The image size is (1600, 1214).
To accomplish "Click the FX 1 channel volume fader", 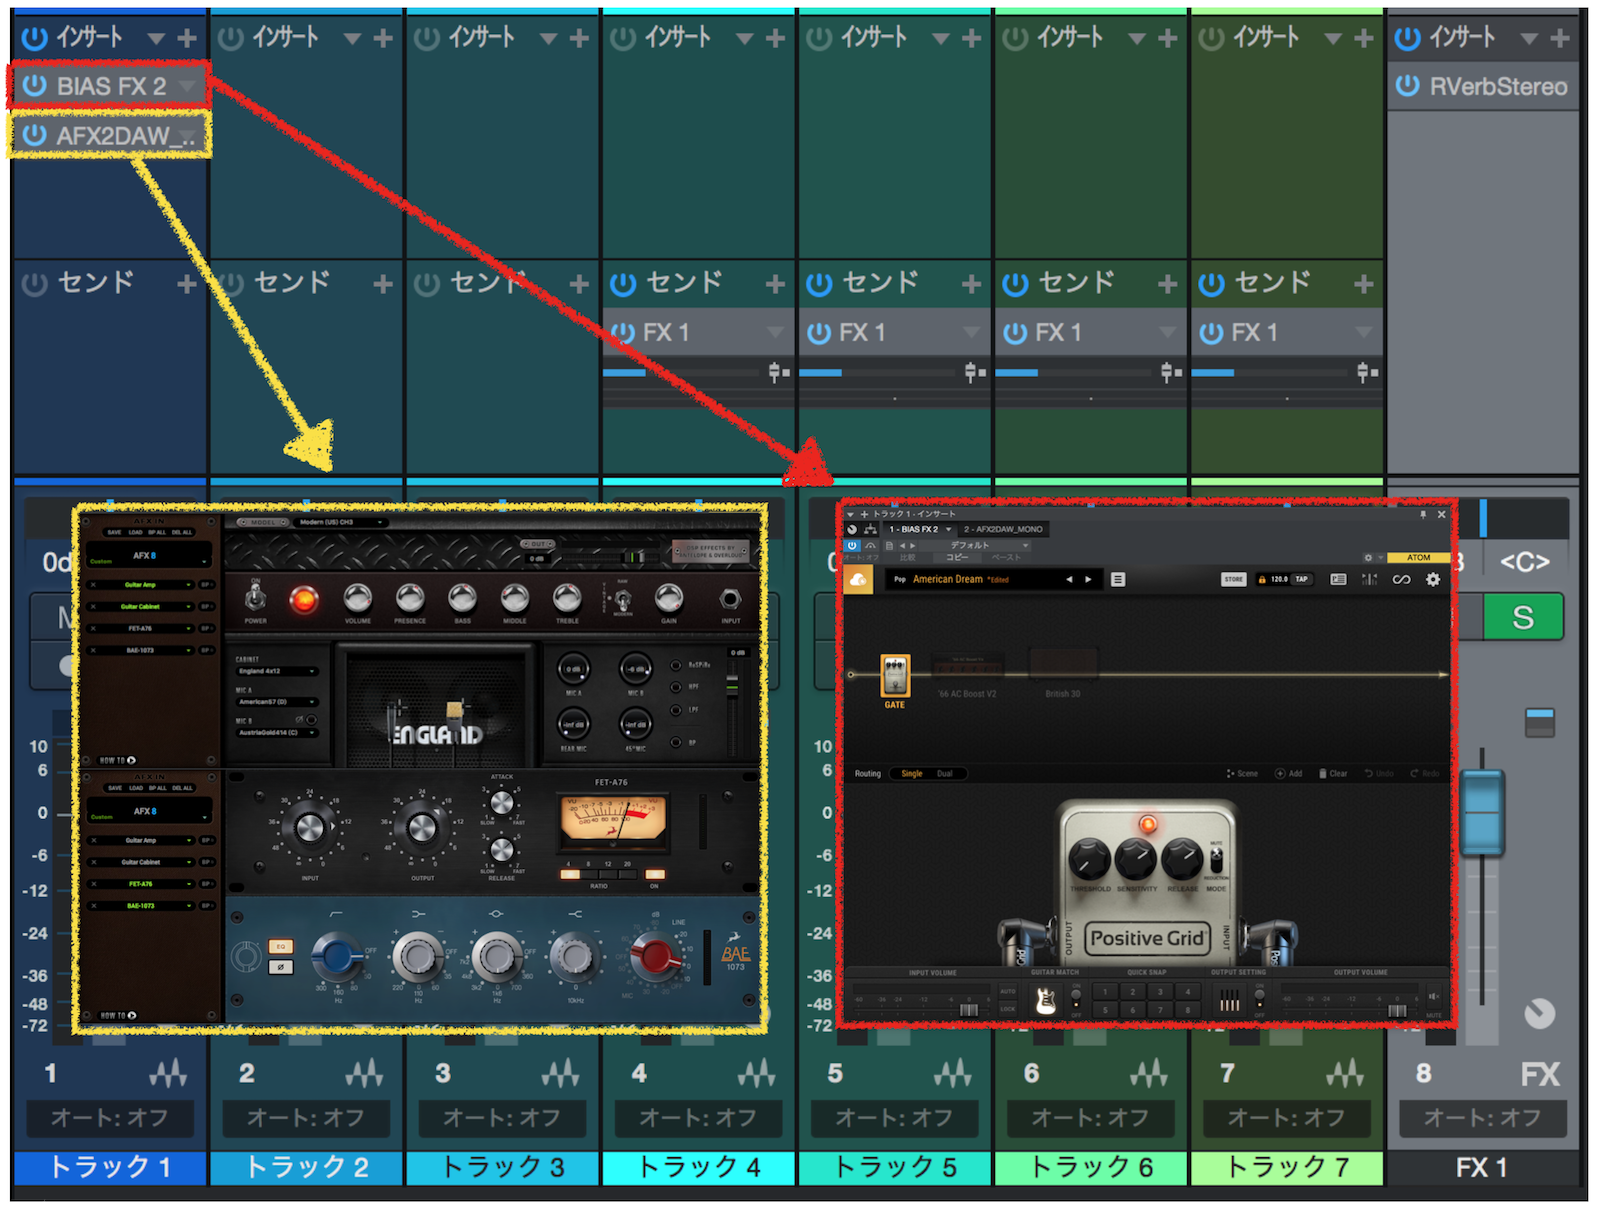I will [1482, 812].
